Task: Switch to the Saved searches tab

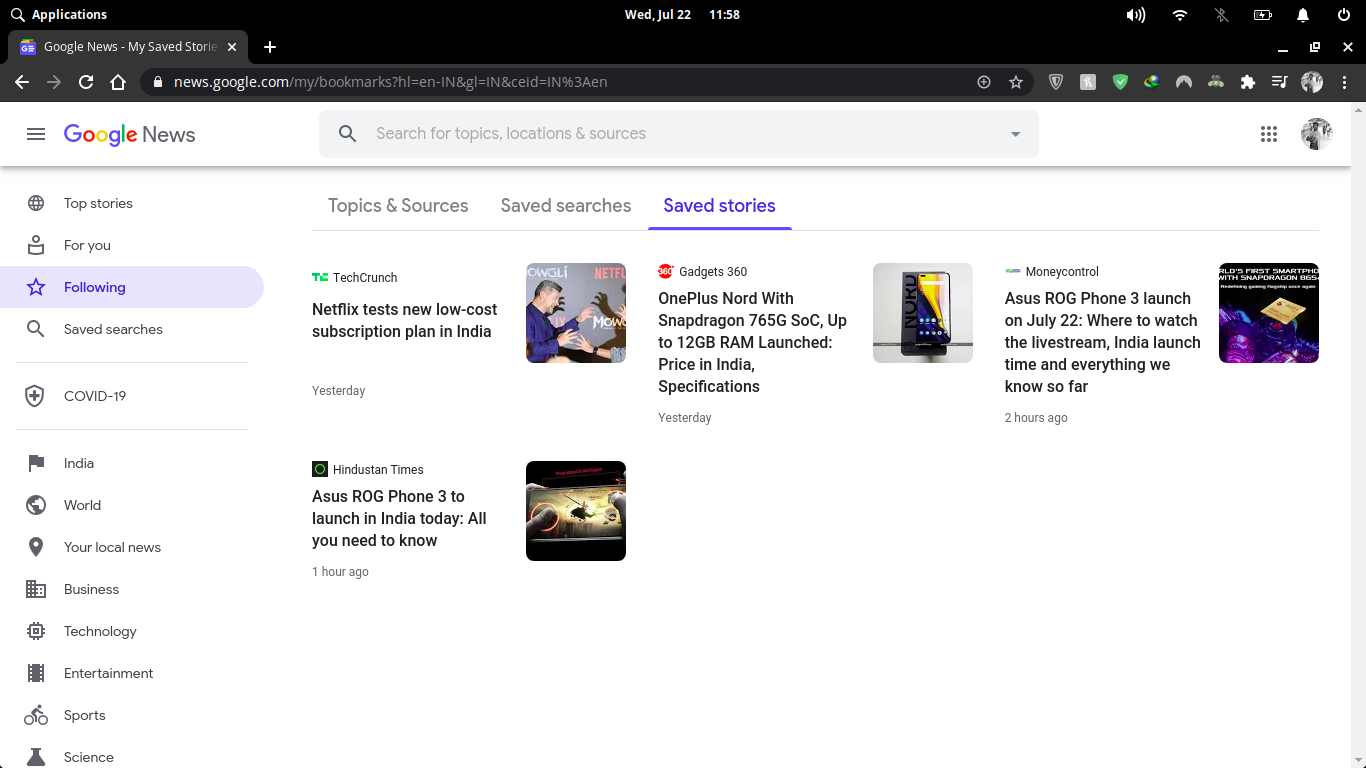Action: click(566, 205)
